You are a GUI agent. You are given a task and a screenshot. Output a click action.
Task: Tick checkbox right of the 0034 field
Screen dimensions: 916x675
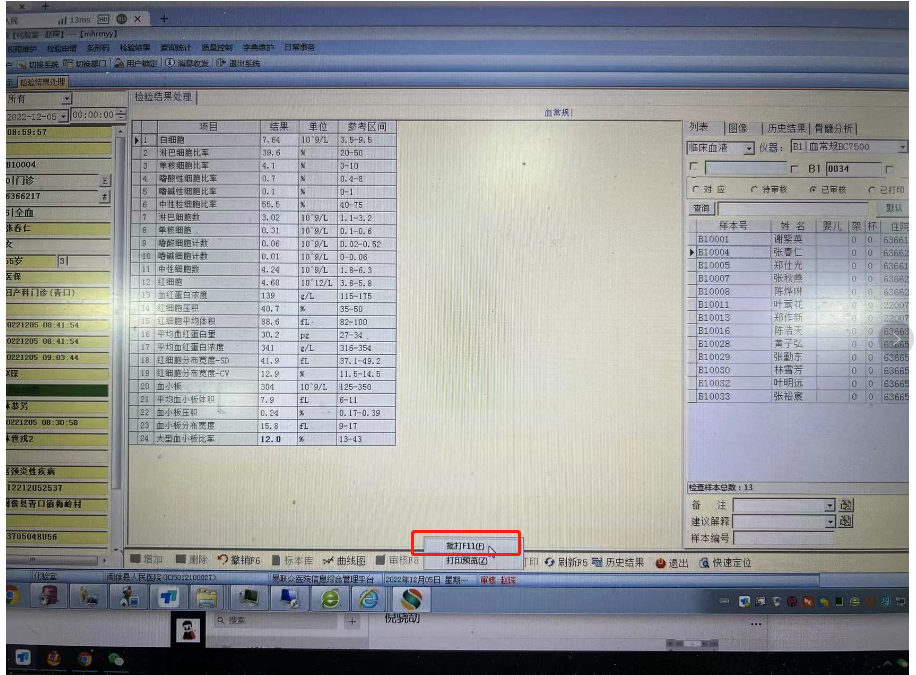click(x=889, y=169)
